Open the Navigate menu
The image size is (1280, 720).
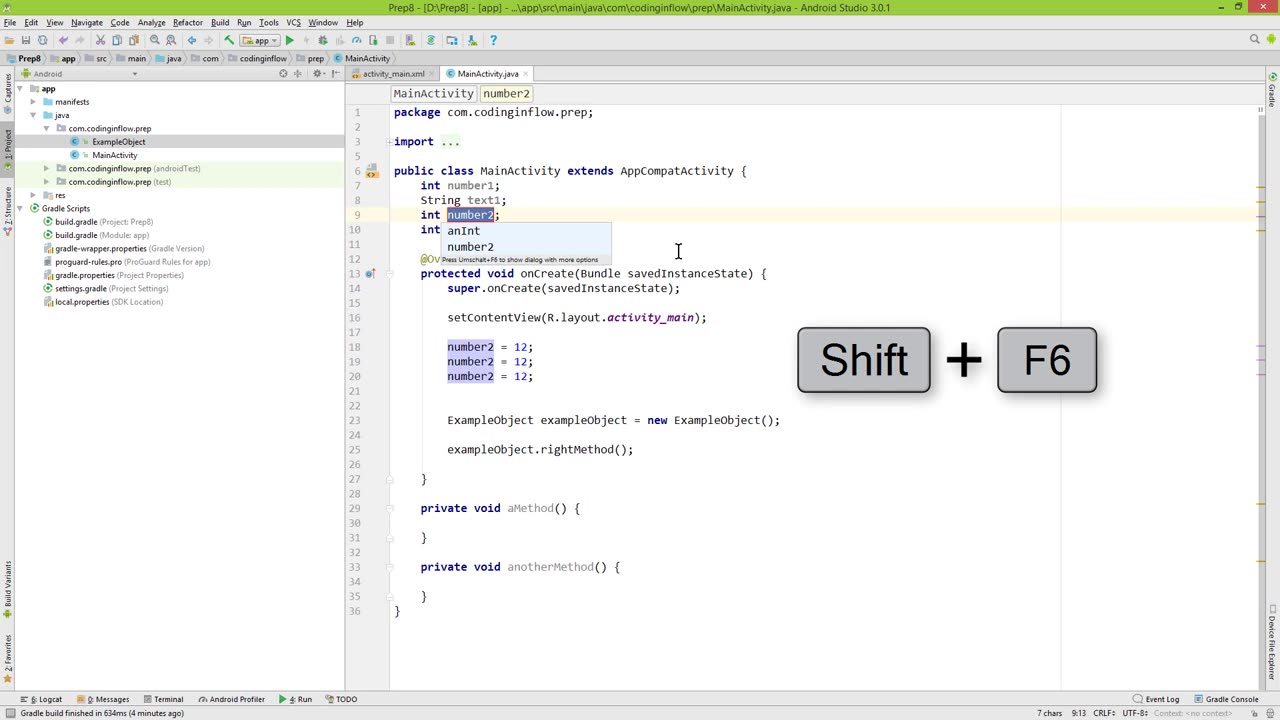click(86, 22)
